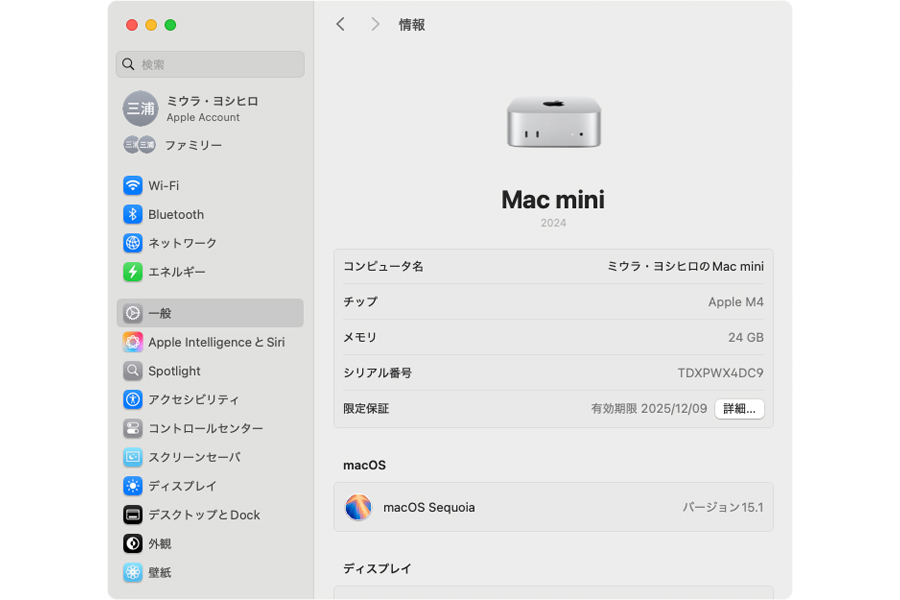Select アクセシビリティ label in sidebar
Image resolution: width=900 pixels, height=600 pixels.
[x=194, y=400]
